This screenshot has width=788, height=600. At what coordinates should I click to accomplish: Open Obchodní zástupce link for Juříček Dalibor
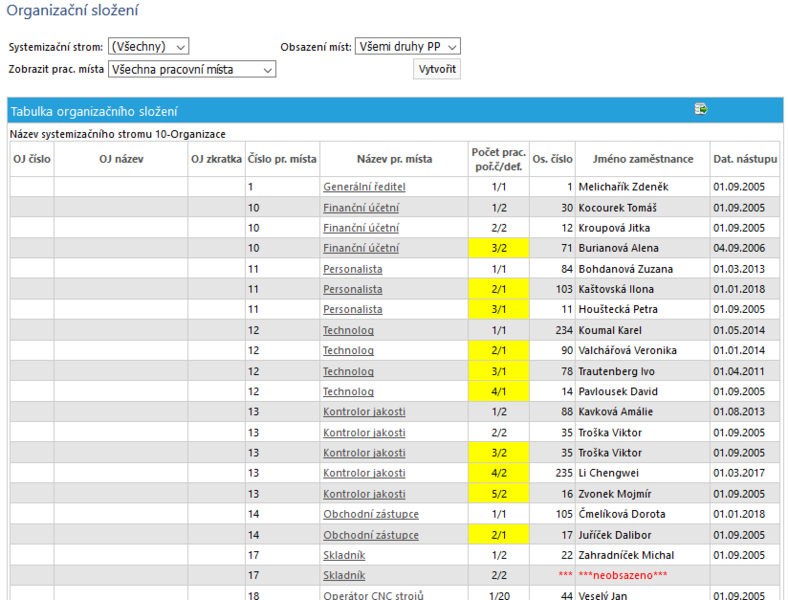pos(370,535)
